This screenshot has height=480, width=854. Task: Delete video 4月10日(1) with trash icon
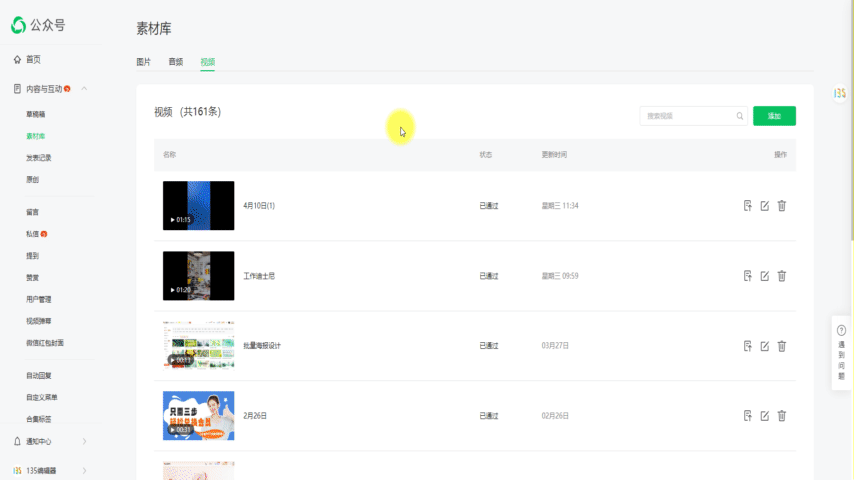pos(782,205)
